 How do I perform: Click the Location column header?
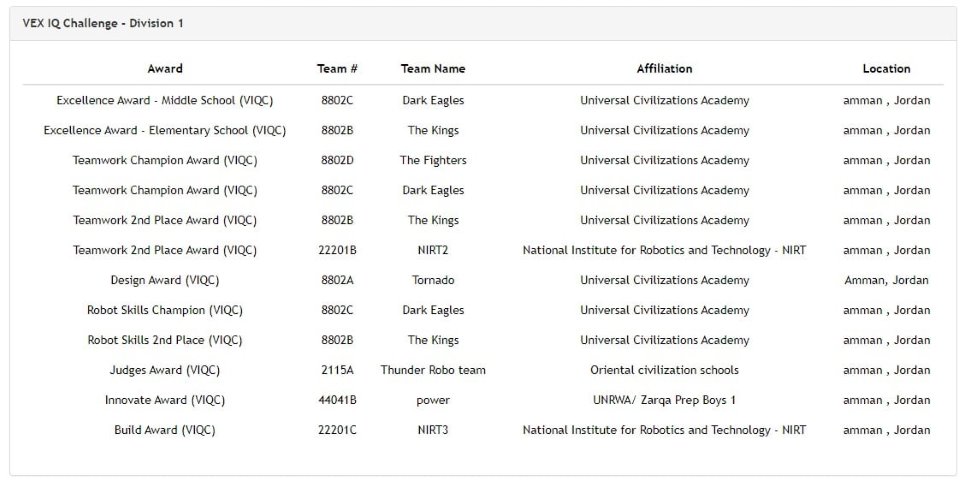[886, 69]
